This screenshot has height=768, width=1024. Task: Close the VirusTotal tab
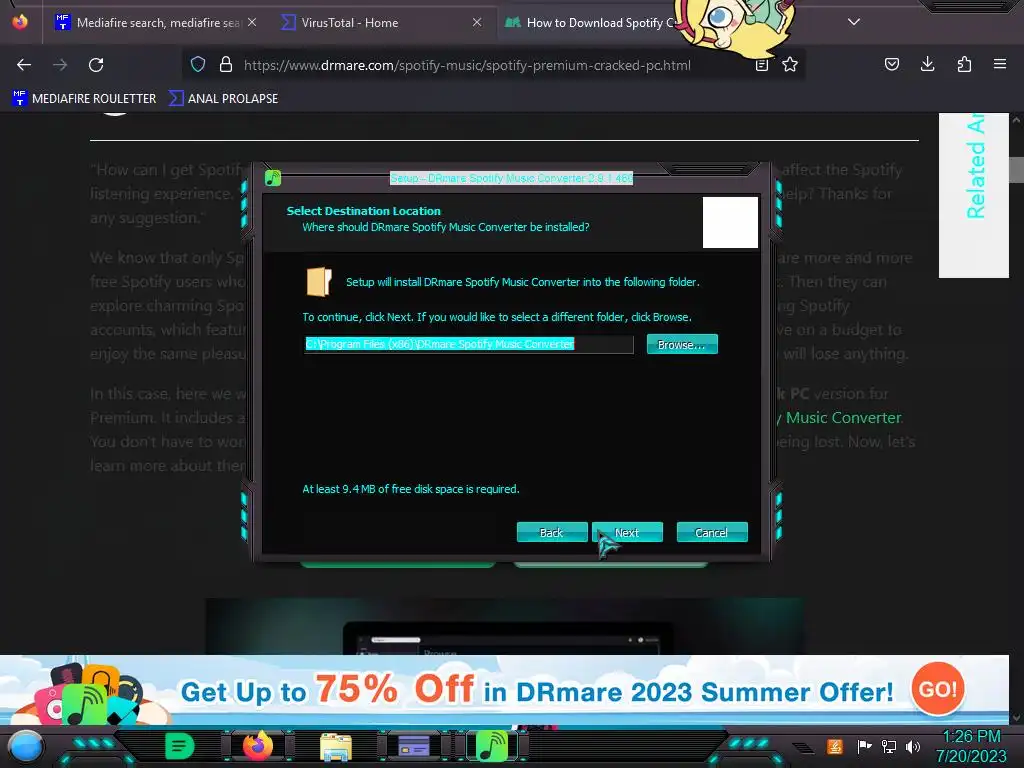coord(477,22)
